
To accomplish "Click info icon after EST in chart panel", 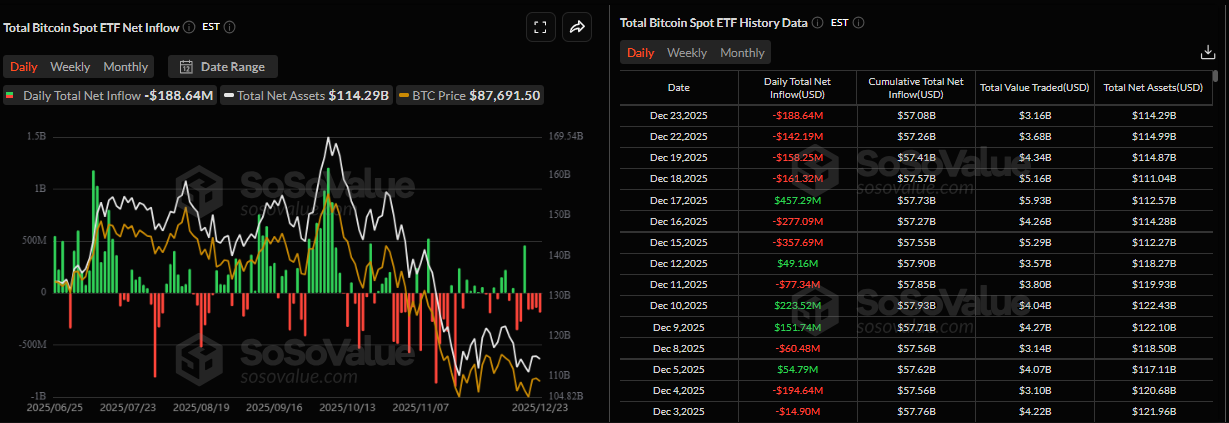I will click(x=232, y=27).
